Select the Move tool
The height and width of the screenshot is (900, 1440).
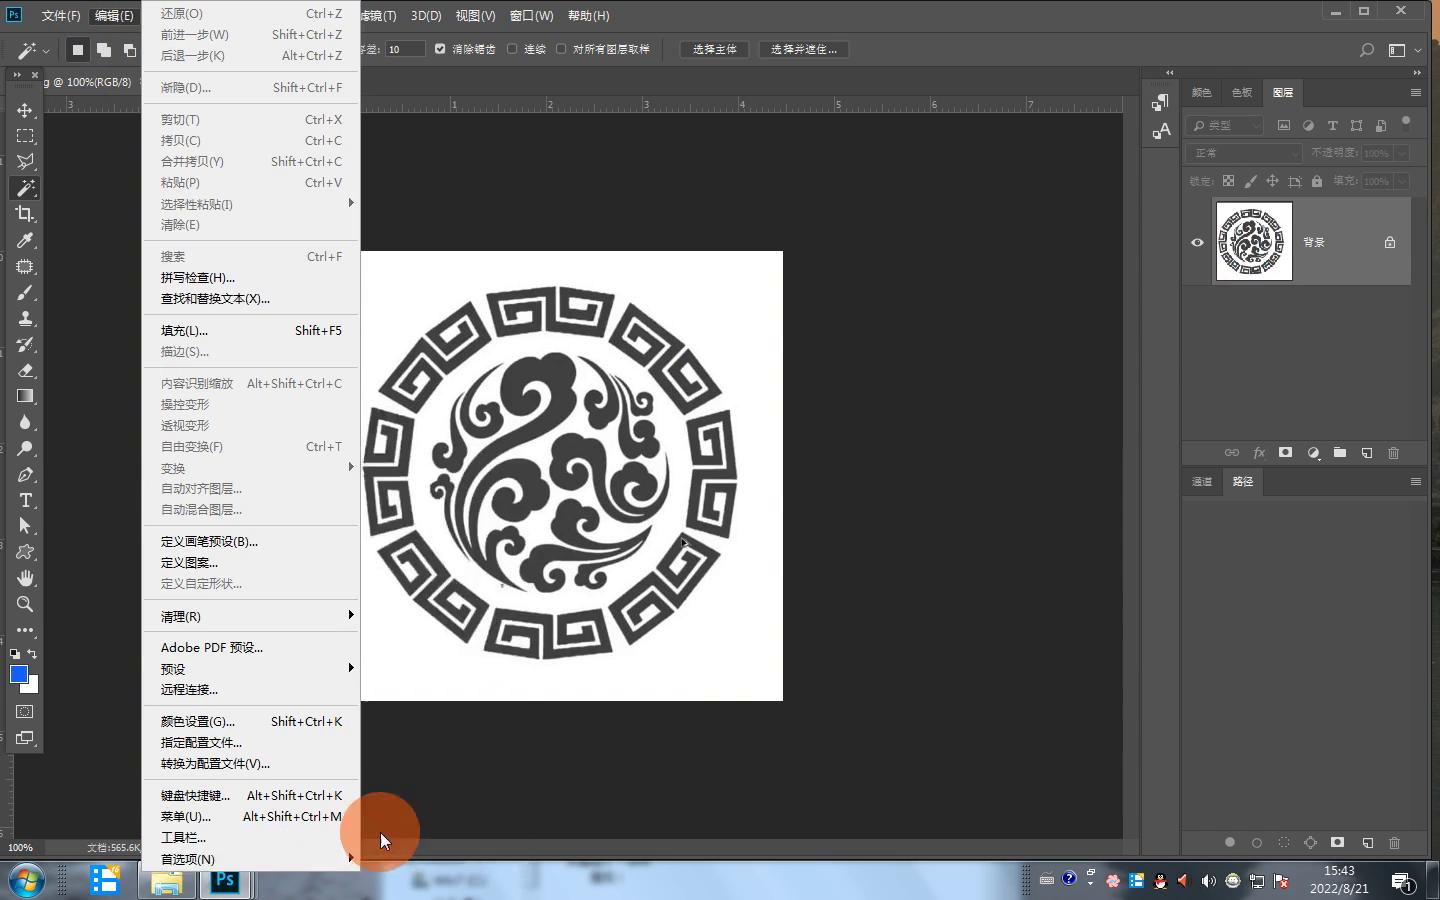25,110
